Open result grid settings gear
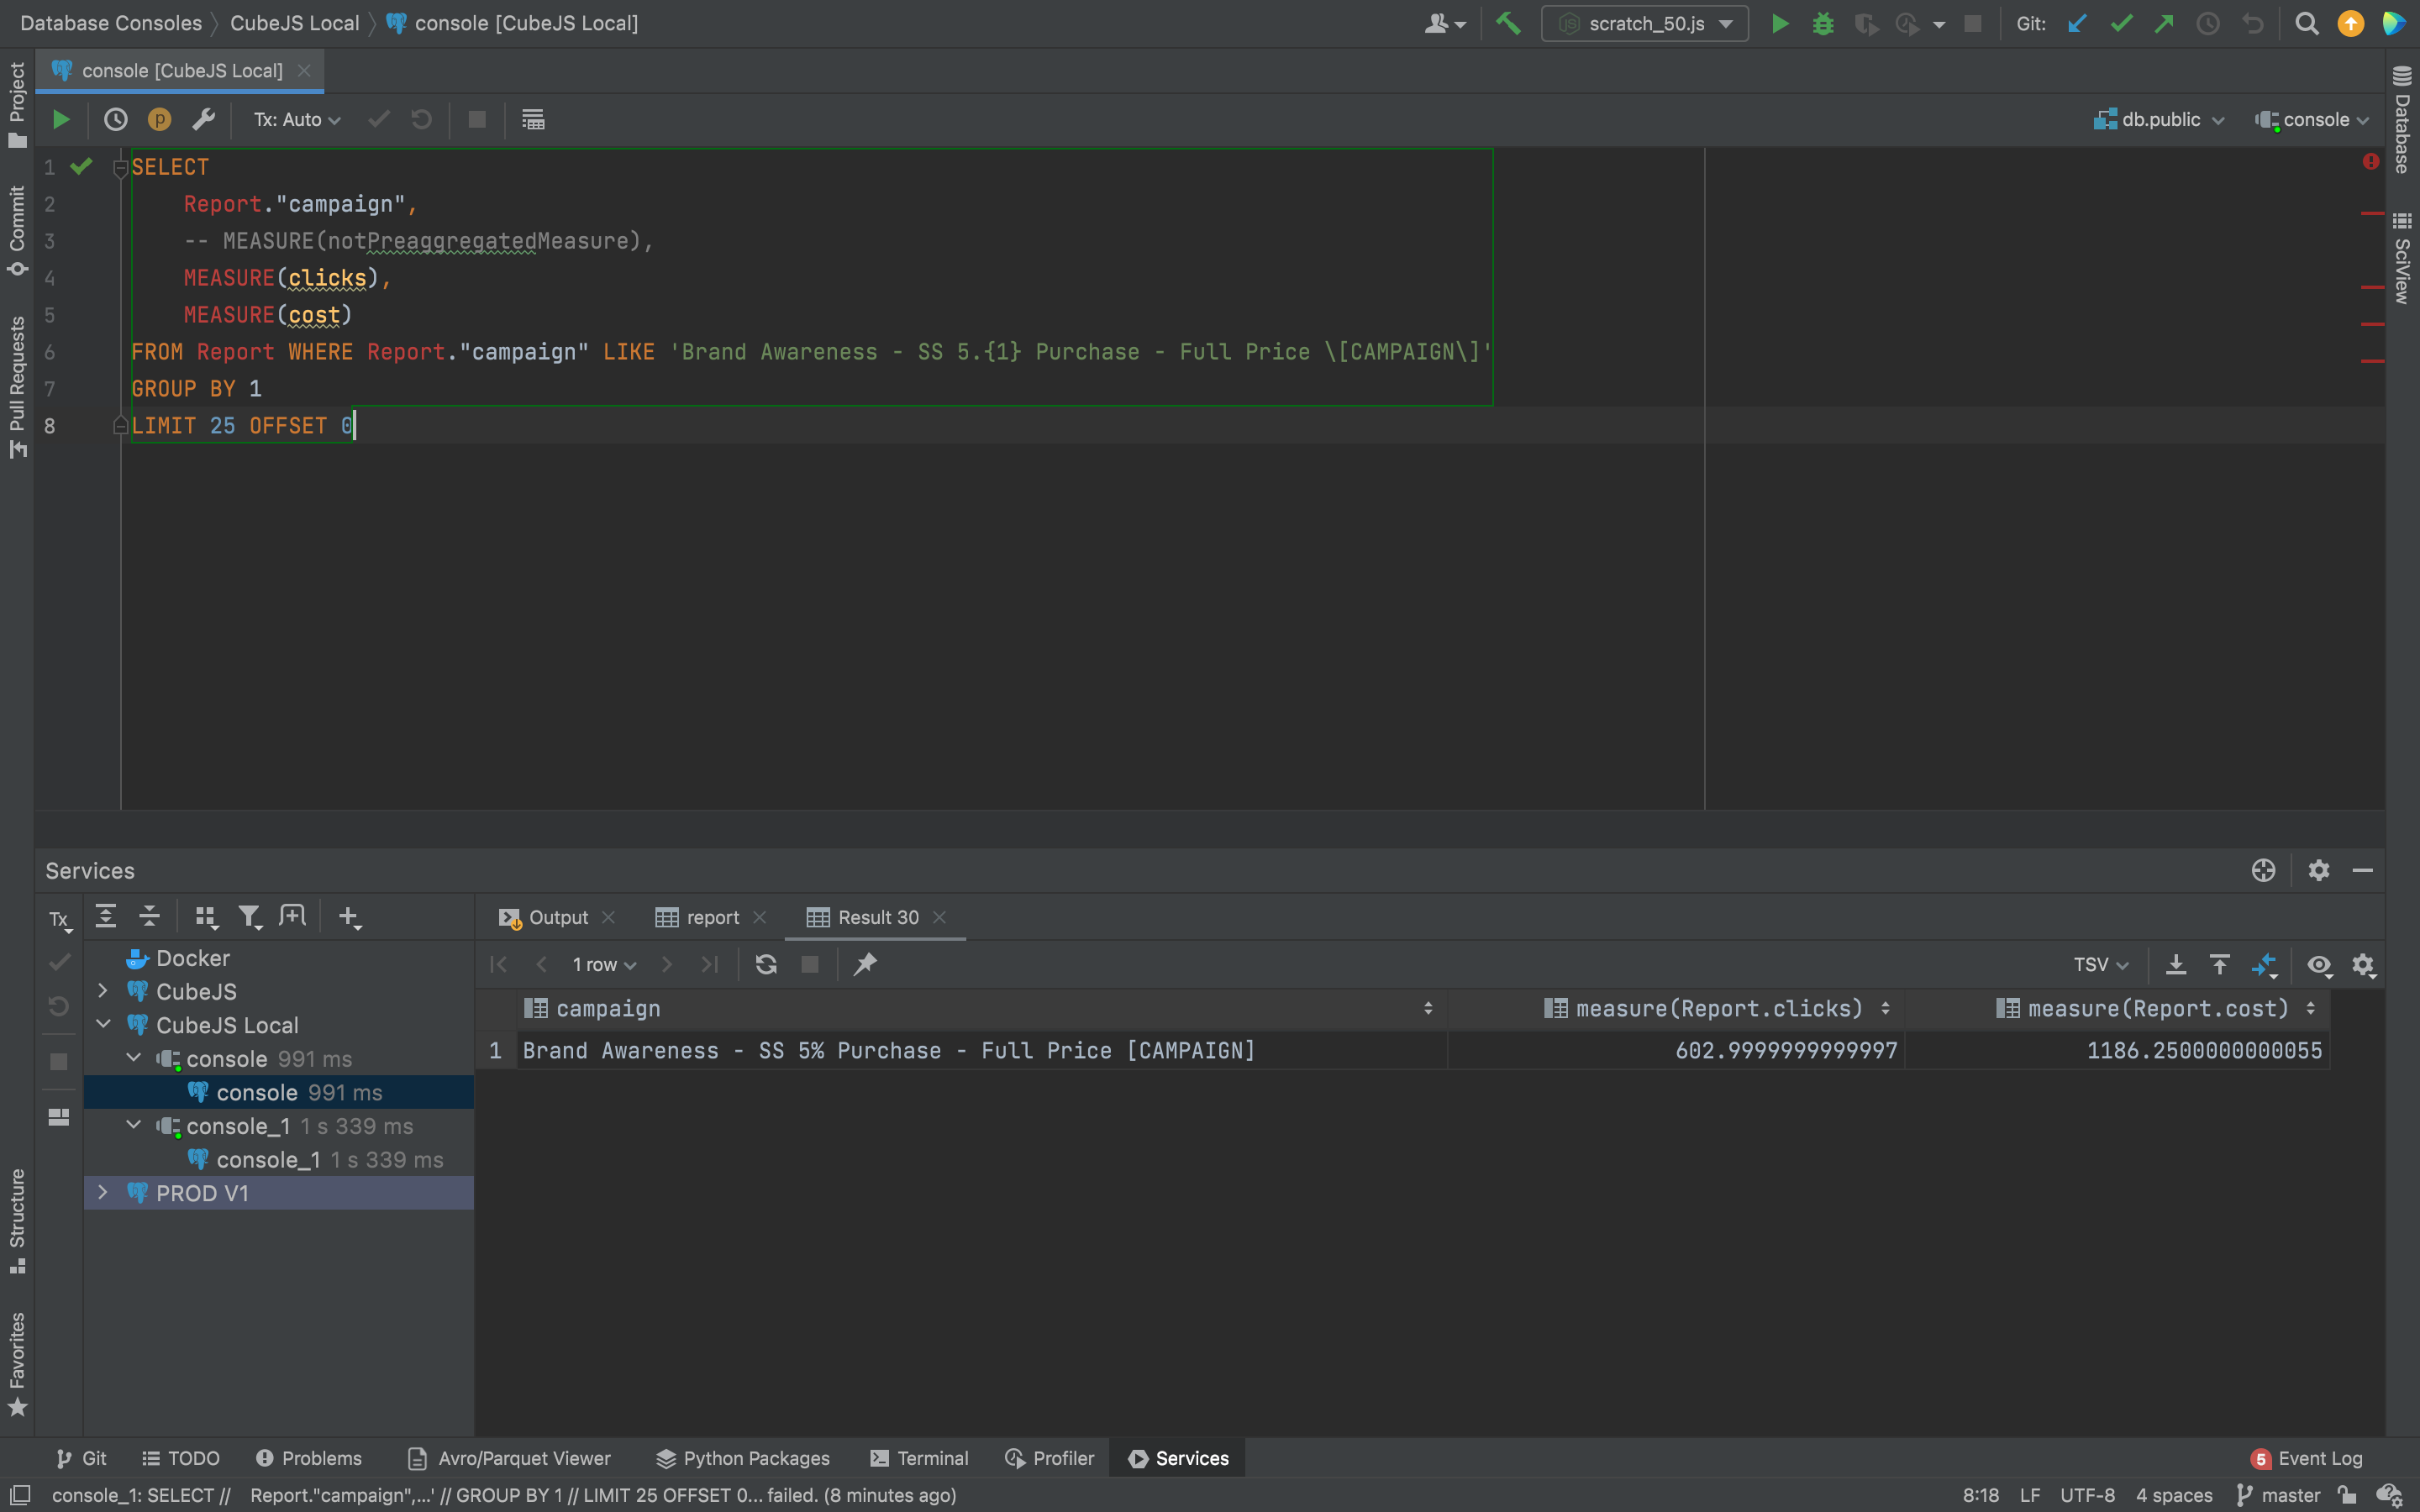 click(x=2363, y=964)
